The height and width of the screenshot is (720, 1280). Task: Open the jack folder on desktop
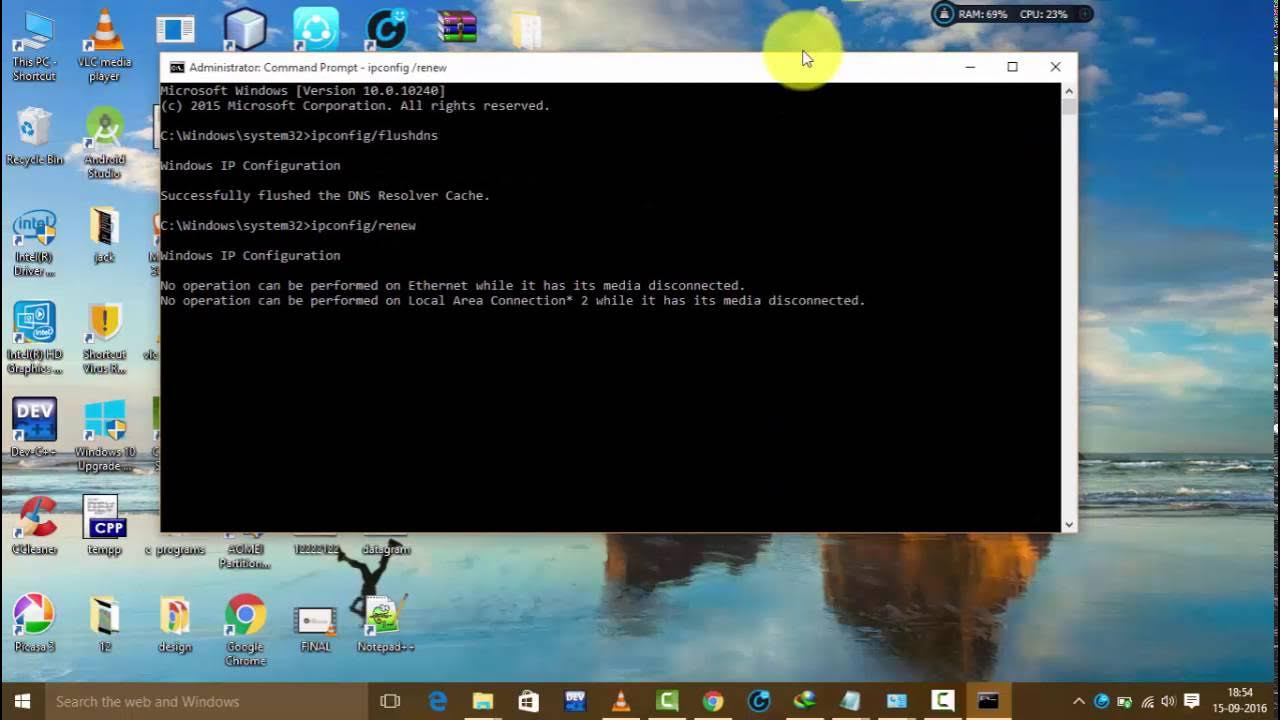104,235
